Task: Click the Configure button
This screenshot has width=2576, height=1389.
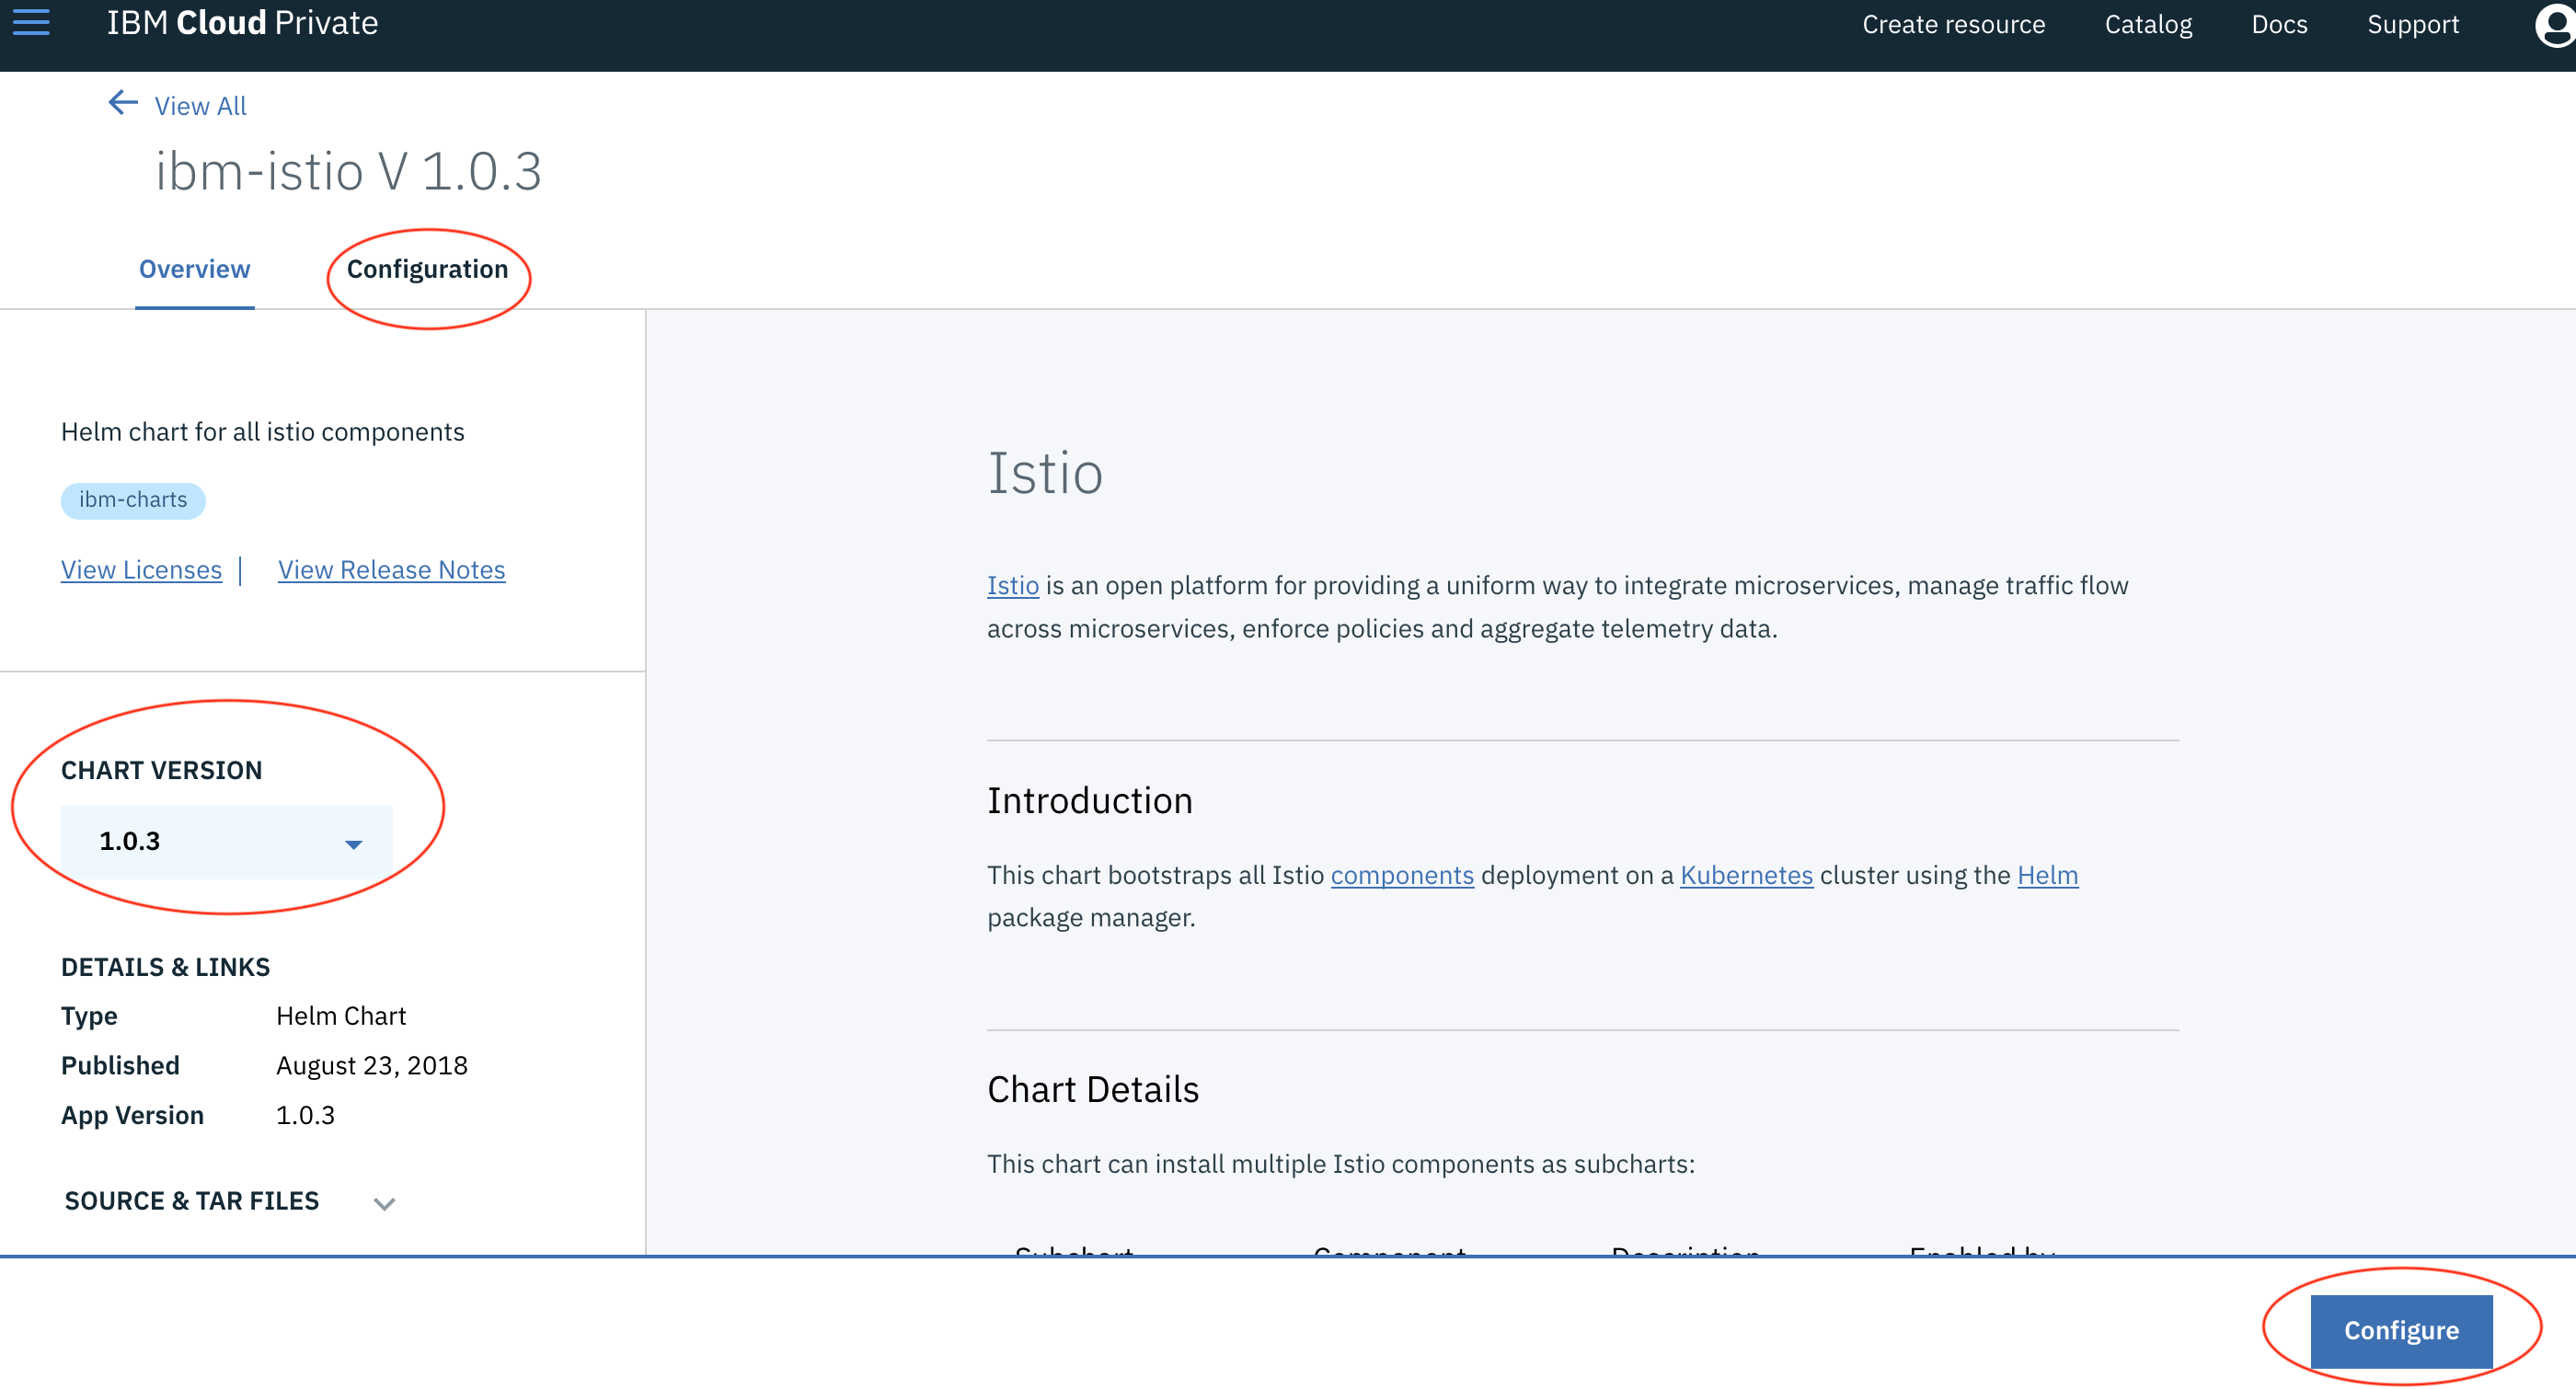Action: click(2401, 1331)
